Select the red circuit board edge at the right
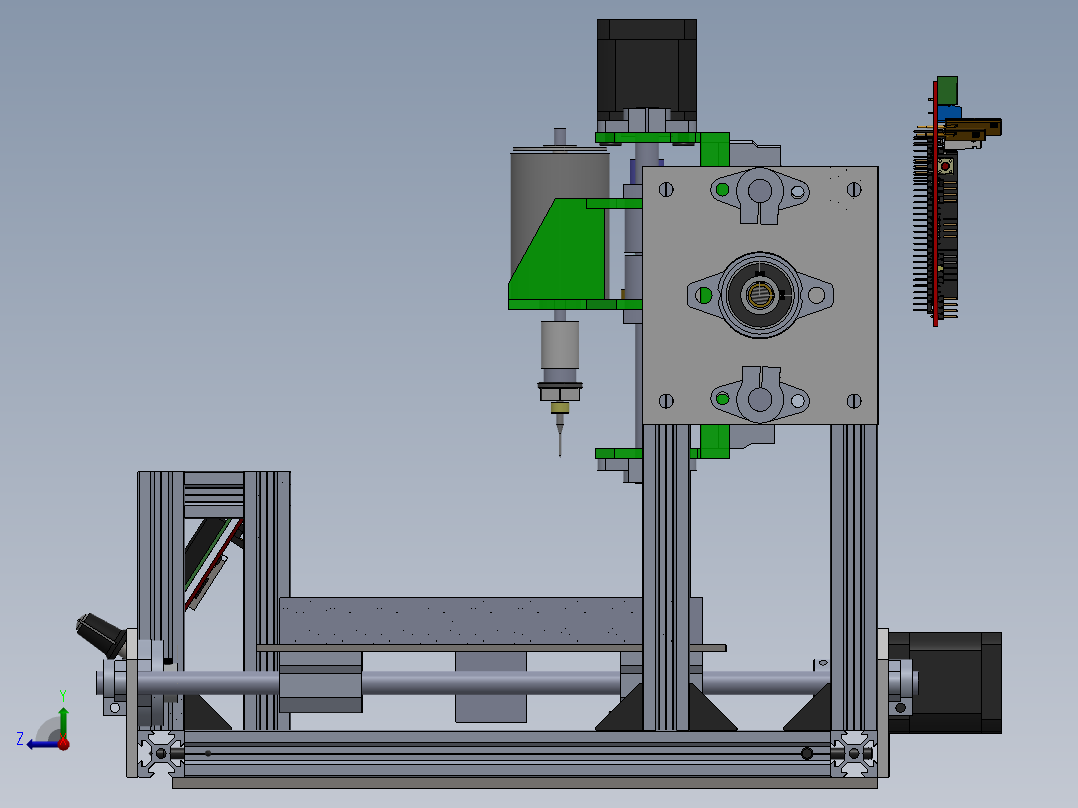 [x=935, y=203]
